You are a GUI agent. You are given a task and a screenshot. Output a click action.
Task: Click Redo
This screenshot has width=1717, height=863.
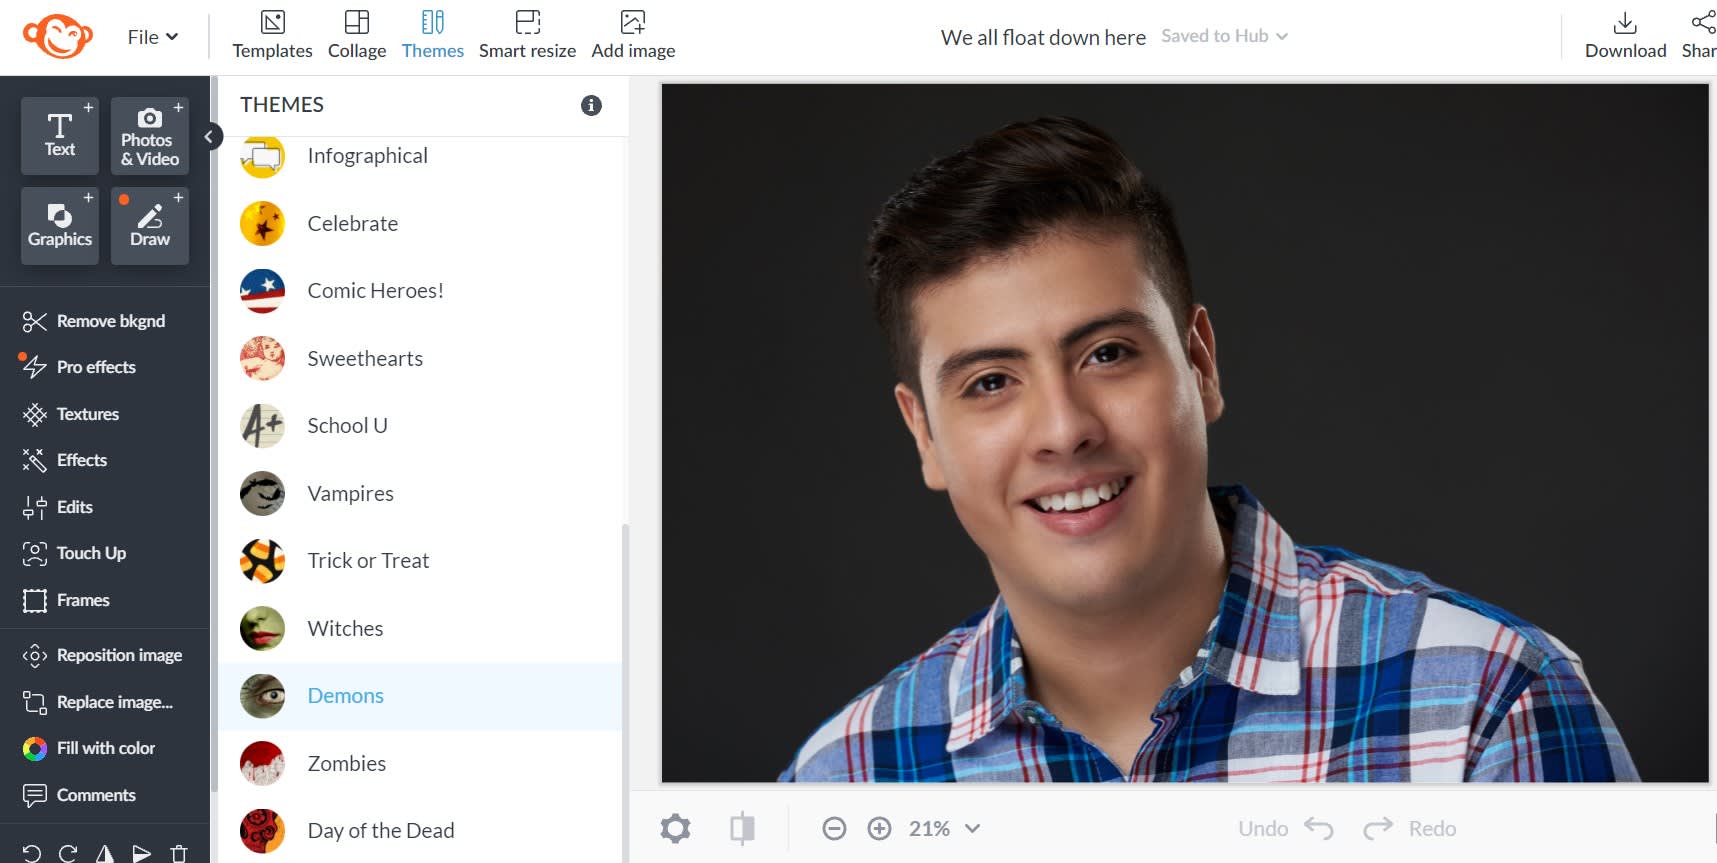click(x=1409, y=829)
